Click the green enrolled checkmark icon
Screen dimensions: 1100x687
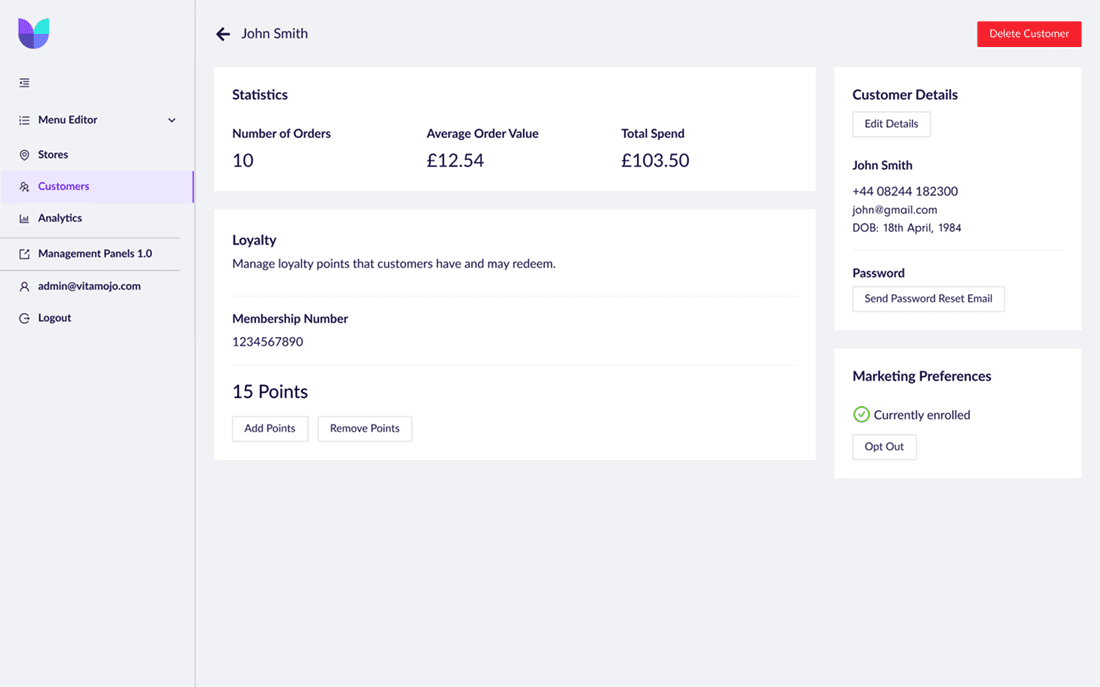[861, 415]
